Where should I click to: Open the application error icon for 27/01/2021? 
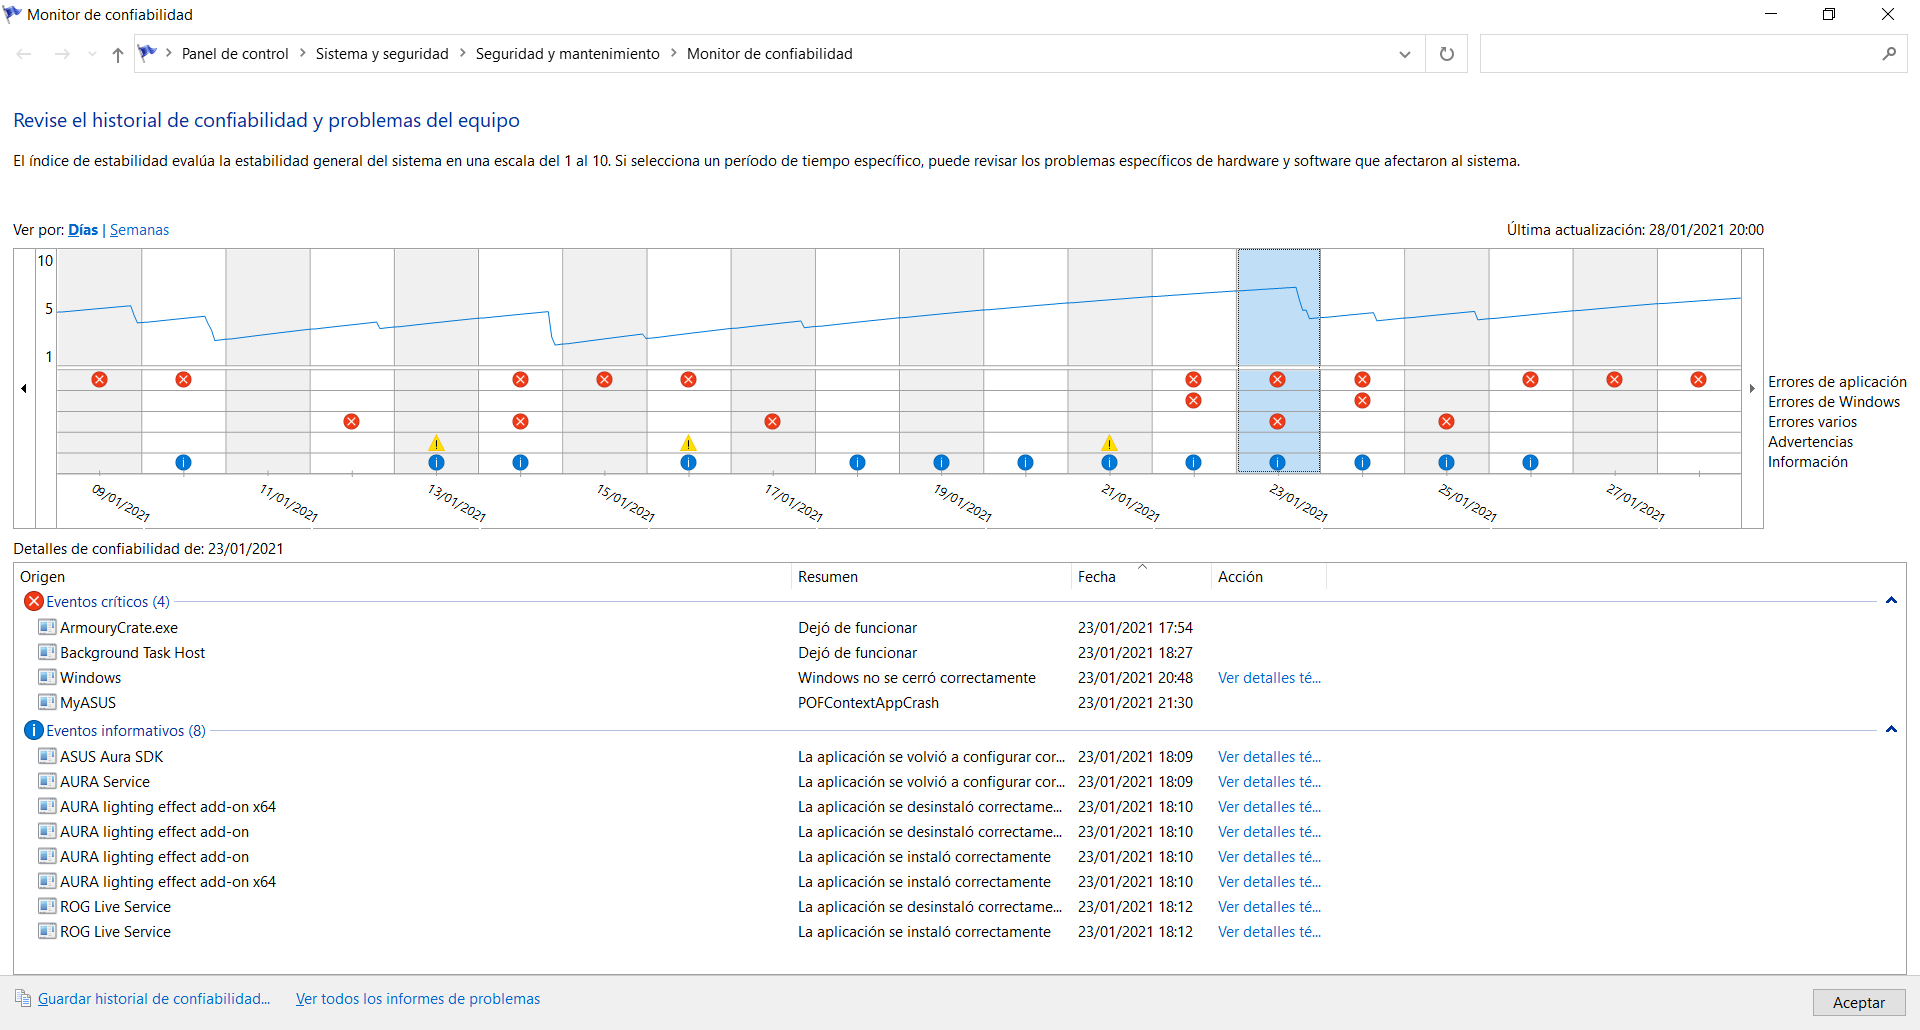pos(1615,380)
